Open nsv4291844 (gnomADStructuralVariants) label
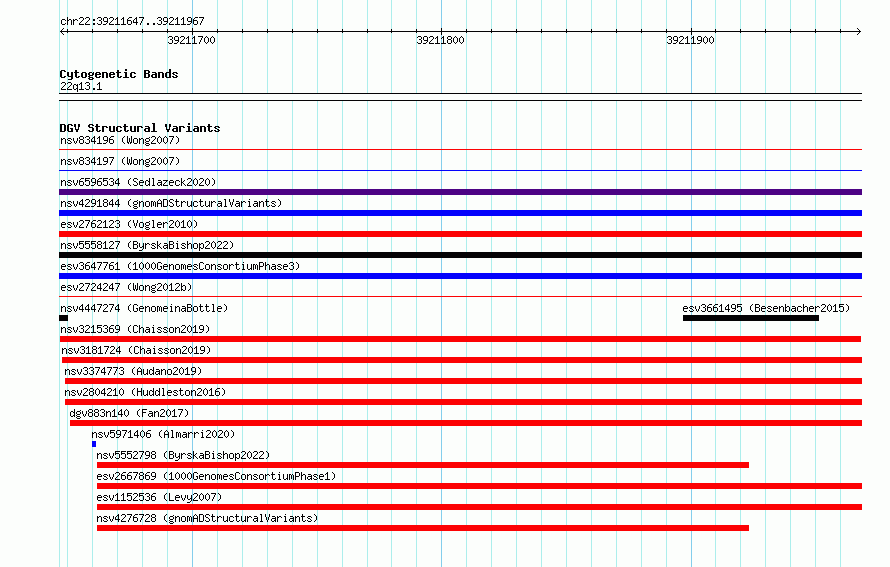 [171, 203]
